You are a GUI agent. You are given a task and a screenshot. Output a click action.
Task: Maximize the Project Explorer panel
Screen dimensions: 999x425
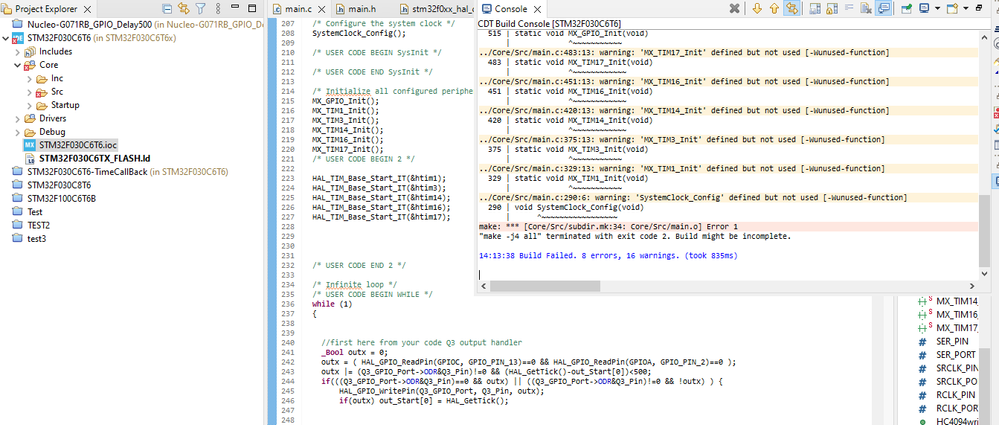252,8
